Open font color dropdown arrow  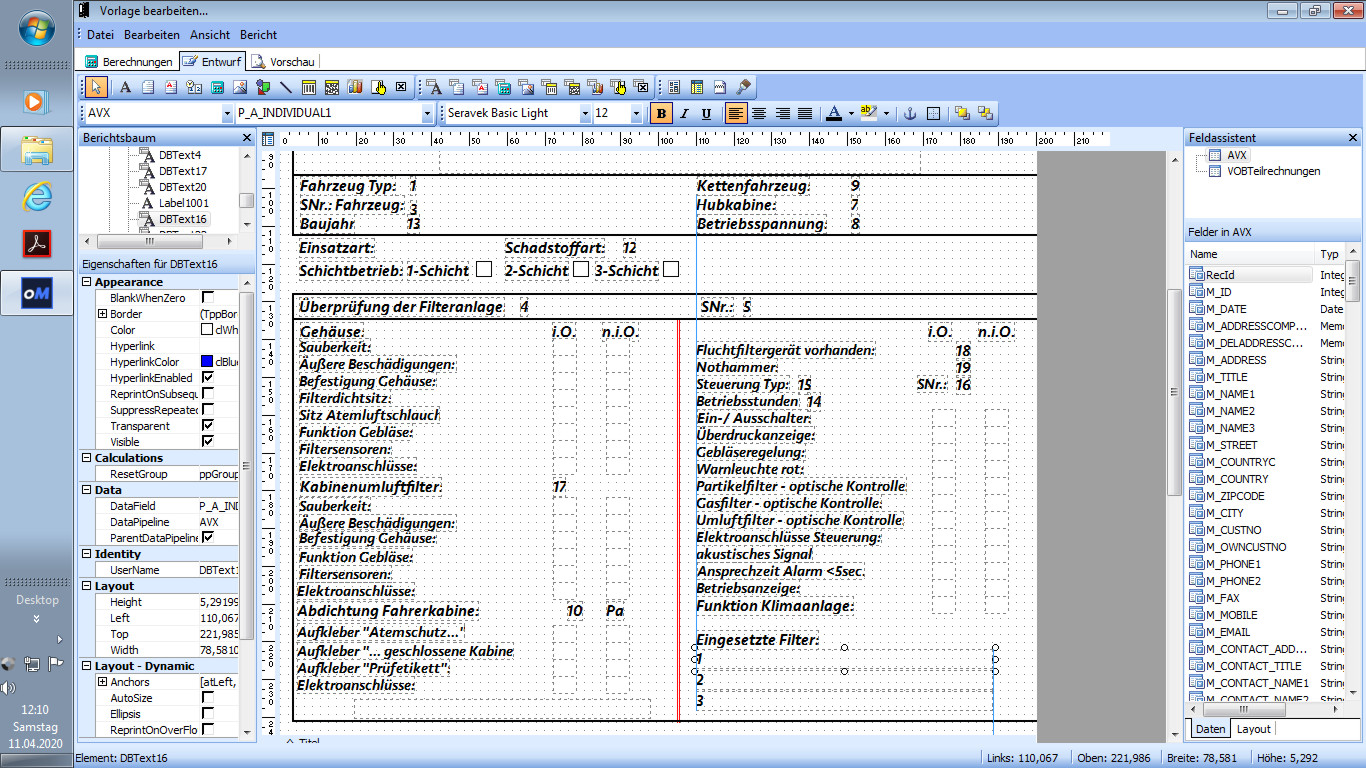[x=851, y=113]
